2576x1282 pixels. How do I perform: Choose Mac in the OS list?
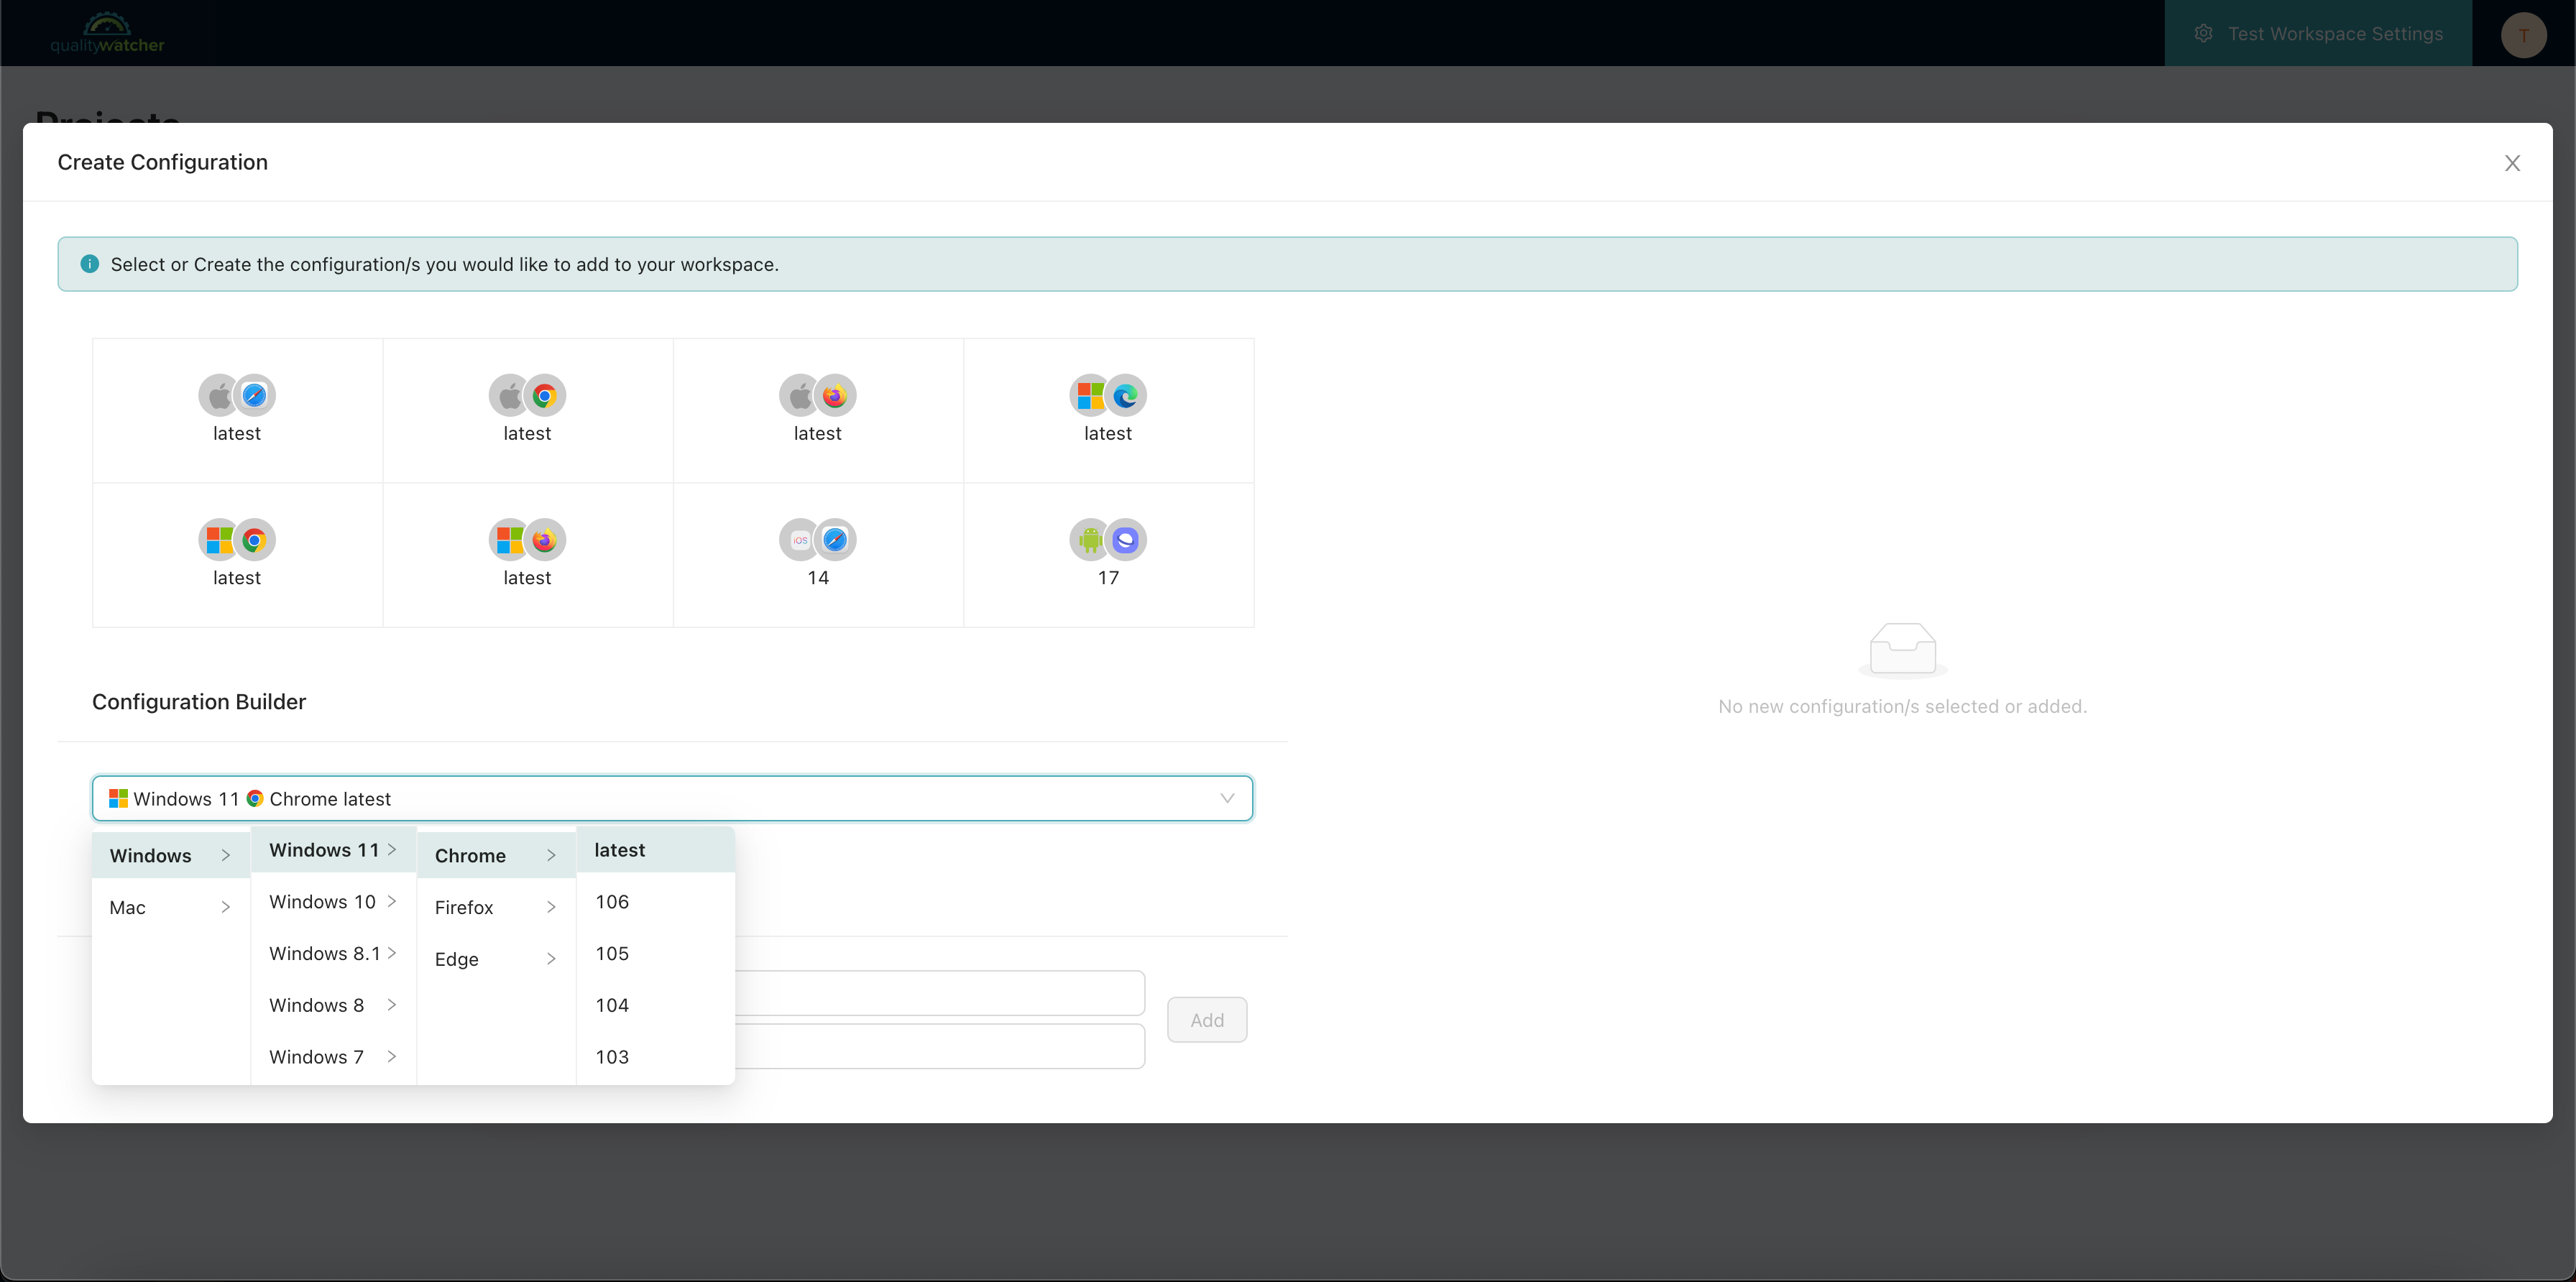click(x=171, y=907)
